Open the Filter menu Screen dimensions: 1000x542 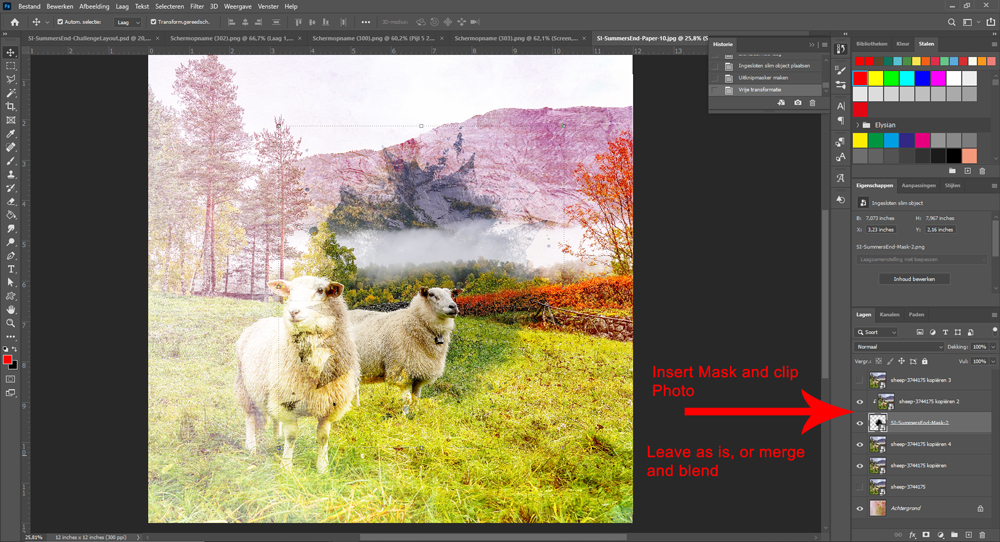197,6
